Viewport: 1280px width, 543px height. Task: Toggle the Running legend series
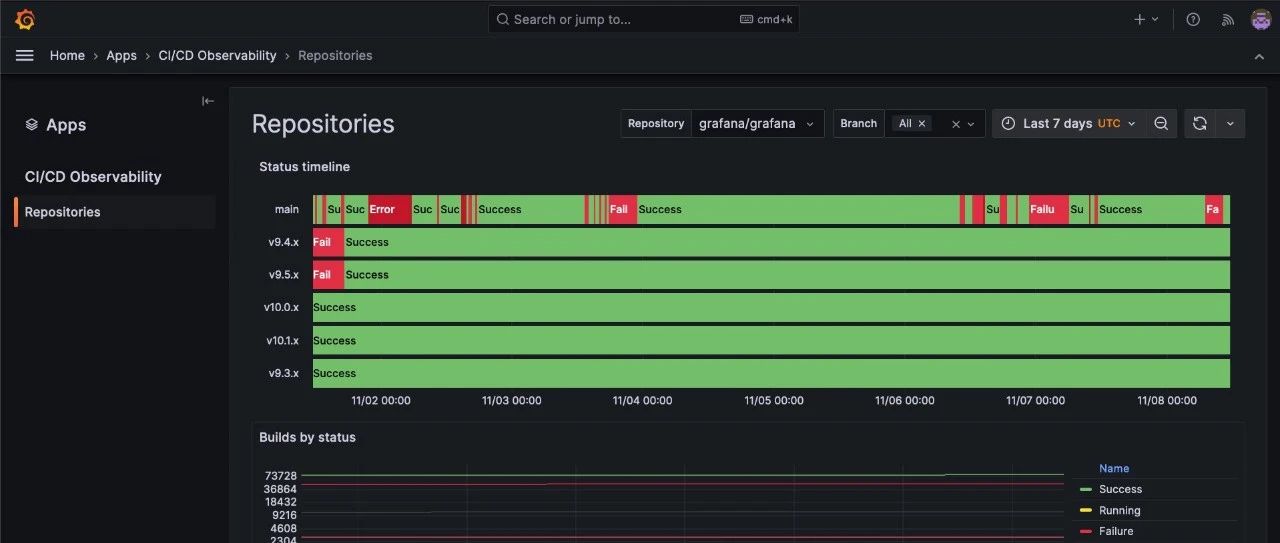pyautogui.click(x=1119, y=511)
